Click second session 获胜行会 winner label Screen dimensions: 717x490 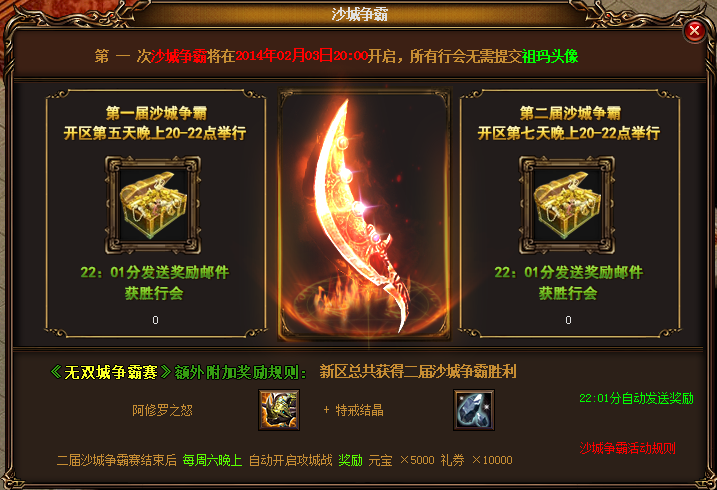568,293
